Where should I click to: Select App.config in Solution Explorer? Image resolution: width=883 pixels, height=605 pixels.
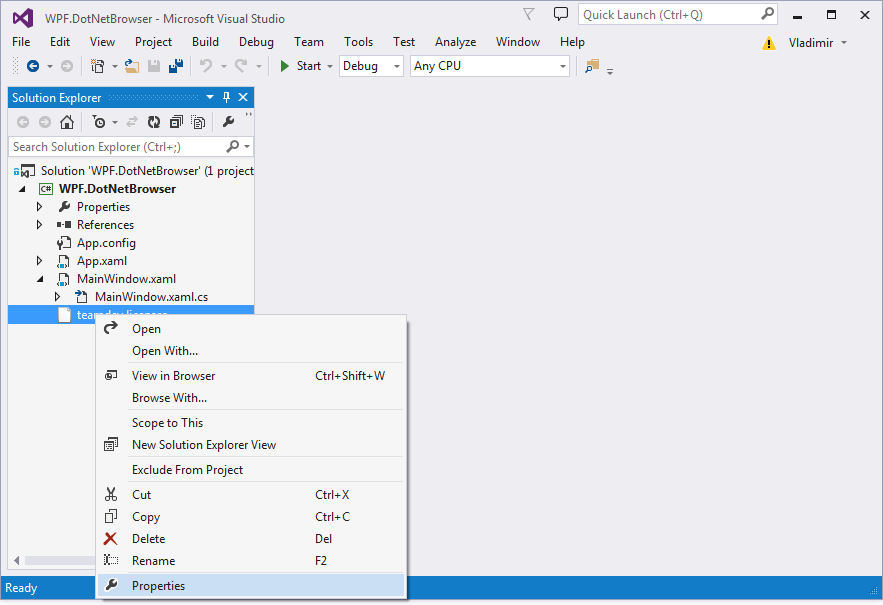(x=106, y=243)
